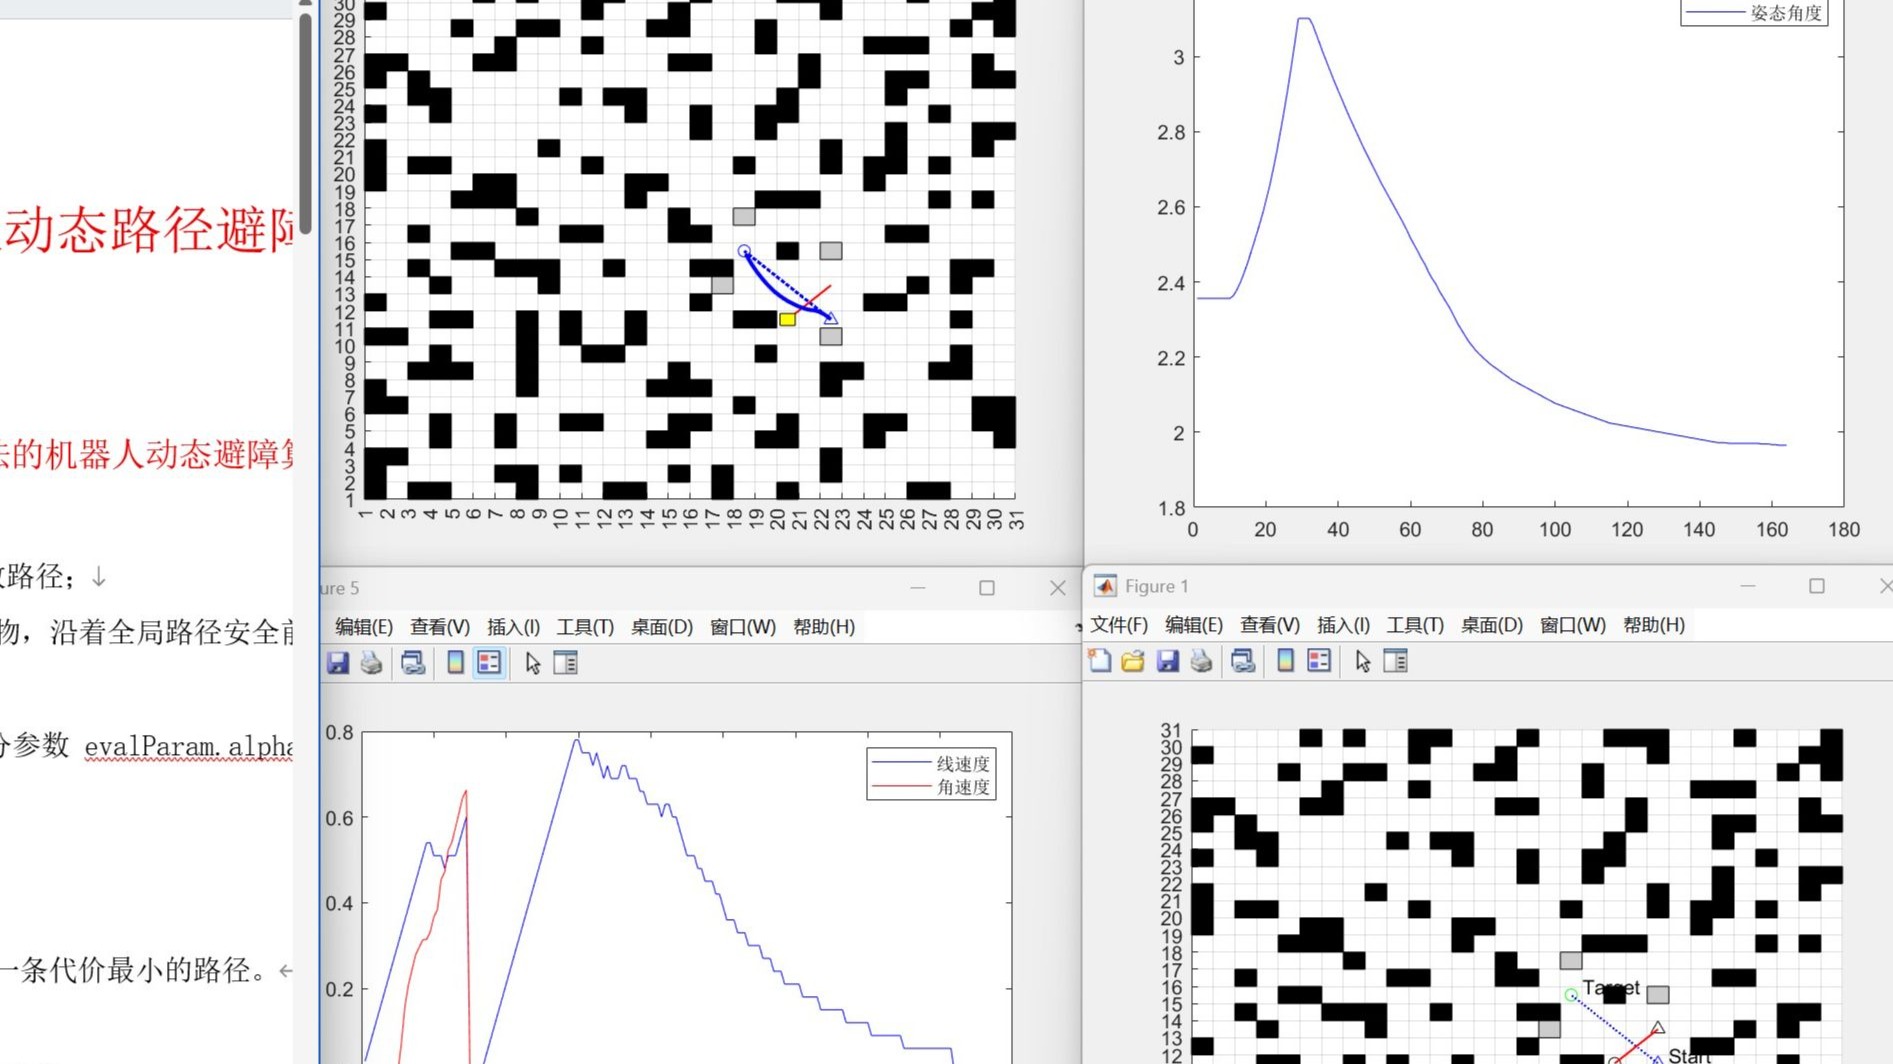The width and height of the screenshot is (1893, 1064).
Task: Open the 帮助(H) menu in Figure 1
Action: pyautogui.click(x=1654, y=625)
